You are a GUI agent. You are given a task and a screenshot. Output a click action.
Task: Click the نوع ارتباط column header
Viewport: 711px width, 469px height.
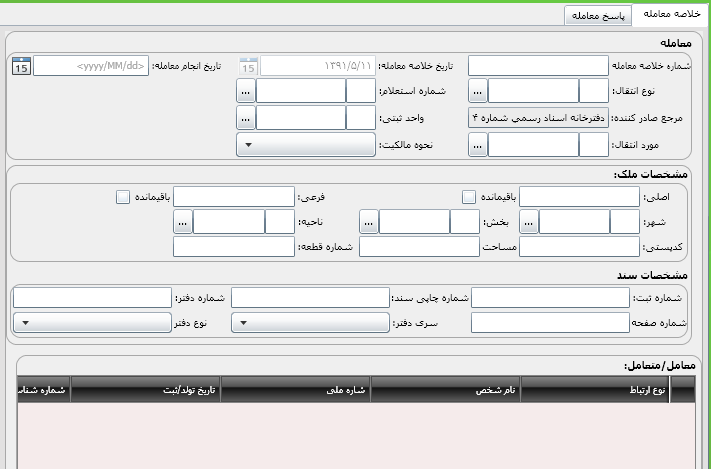click(594, 390)
